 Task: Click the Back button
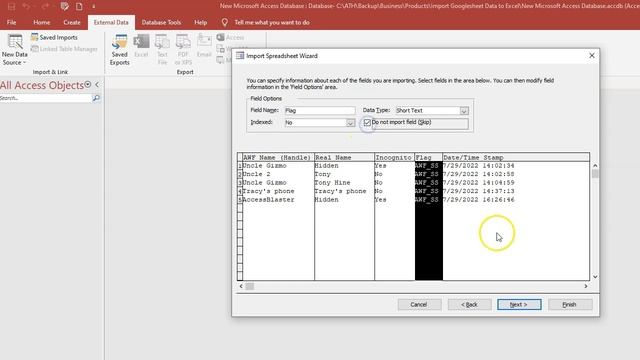[x=469, y=304]
